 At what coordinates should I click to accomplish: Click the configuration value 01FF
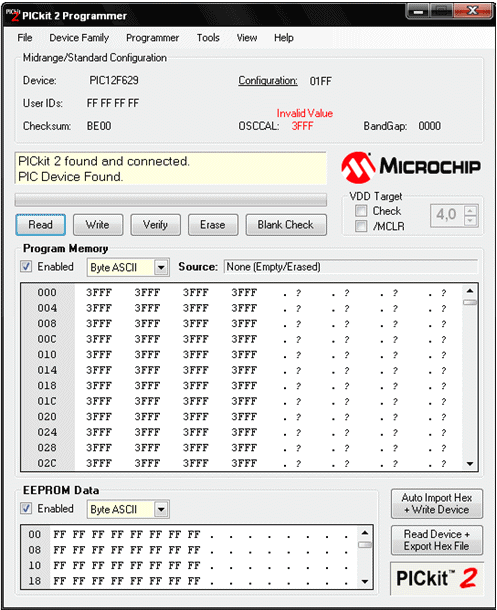(x=321, y=81)
